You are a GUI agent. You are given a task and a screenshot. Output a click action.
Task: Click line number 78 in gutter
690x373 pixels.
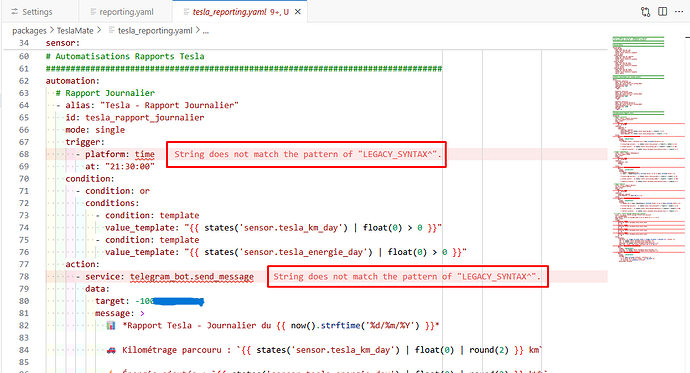(24, 277)
